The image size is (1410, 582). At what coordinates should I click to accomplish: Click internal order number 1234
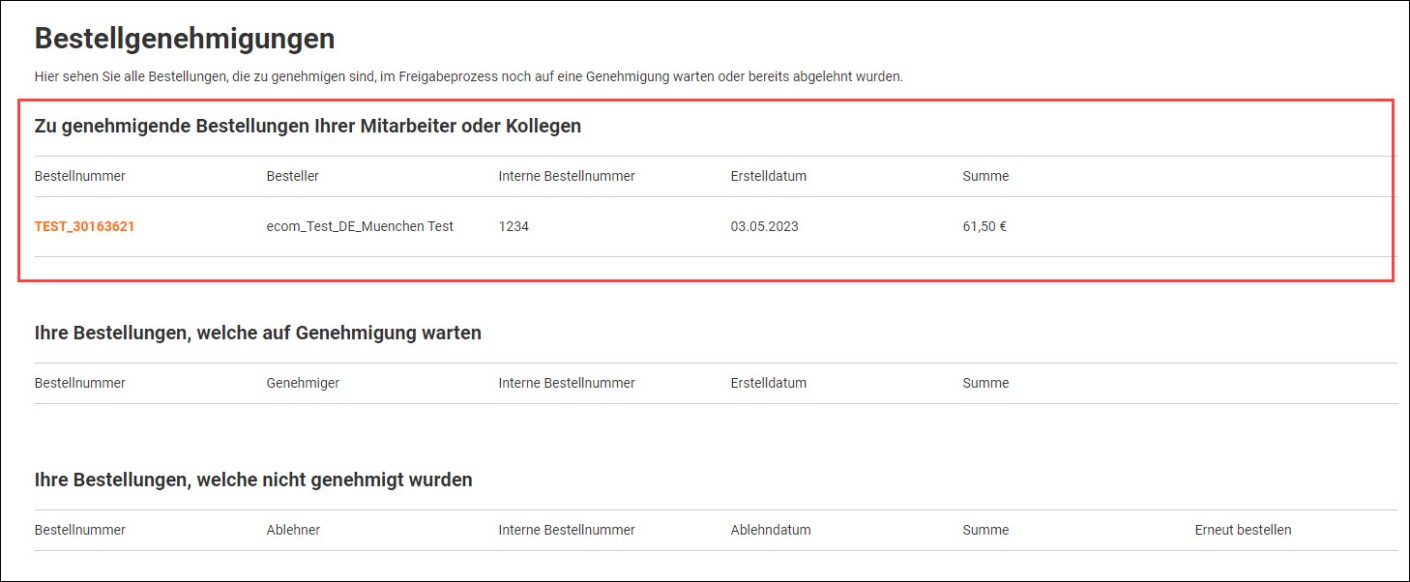pos(513,227)
